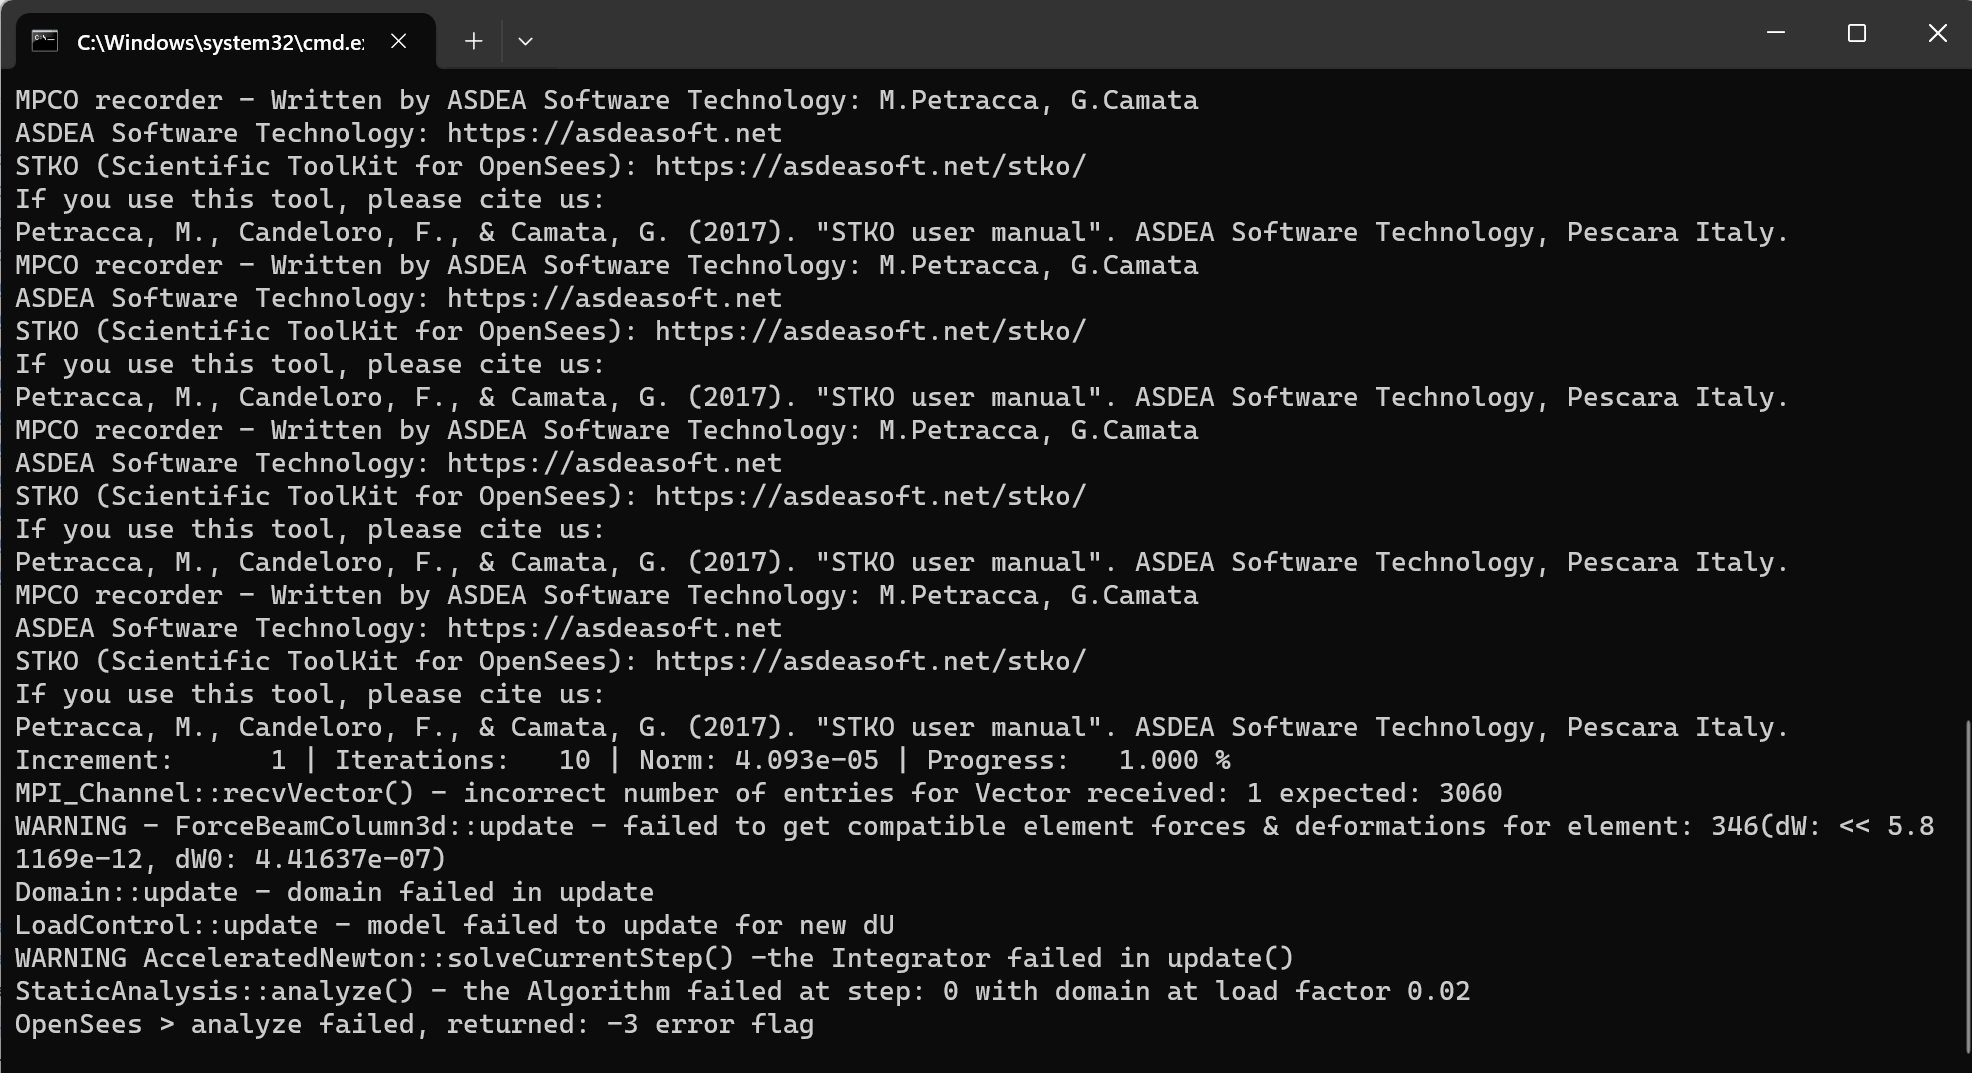Click the 'Norm: 4.093e-05' value
The height and width of the screenshot is (1073, 1972).
pos(759,760)
